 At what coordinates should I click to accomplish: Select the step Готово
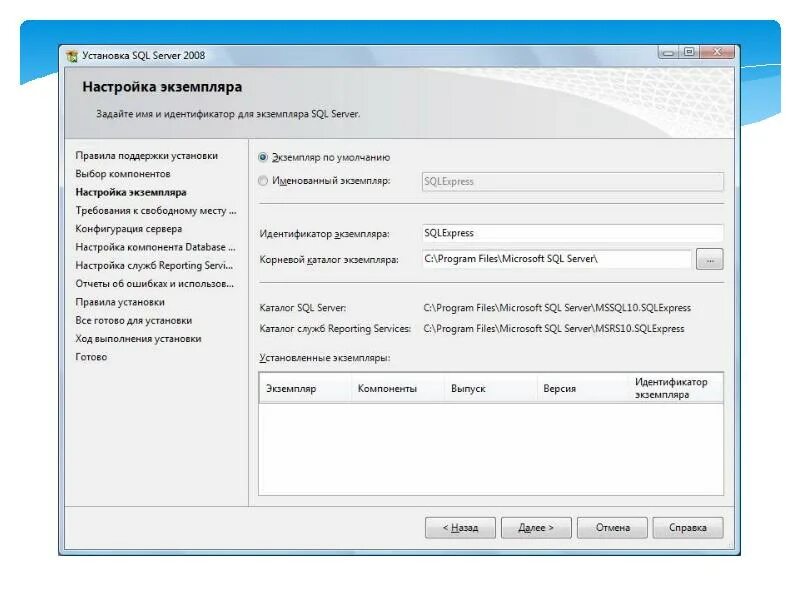coord(91,357)
